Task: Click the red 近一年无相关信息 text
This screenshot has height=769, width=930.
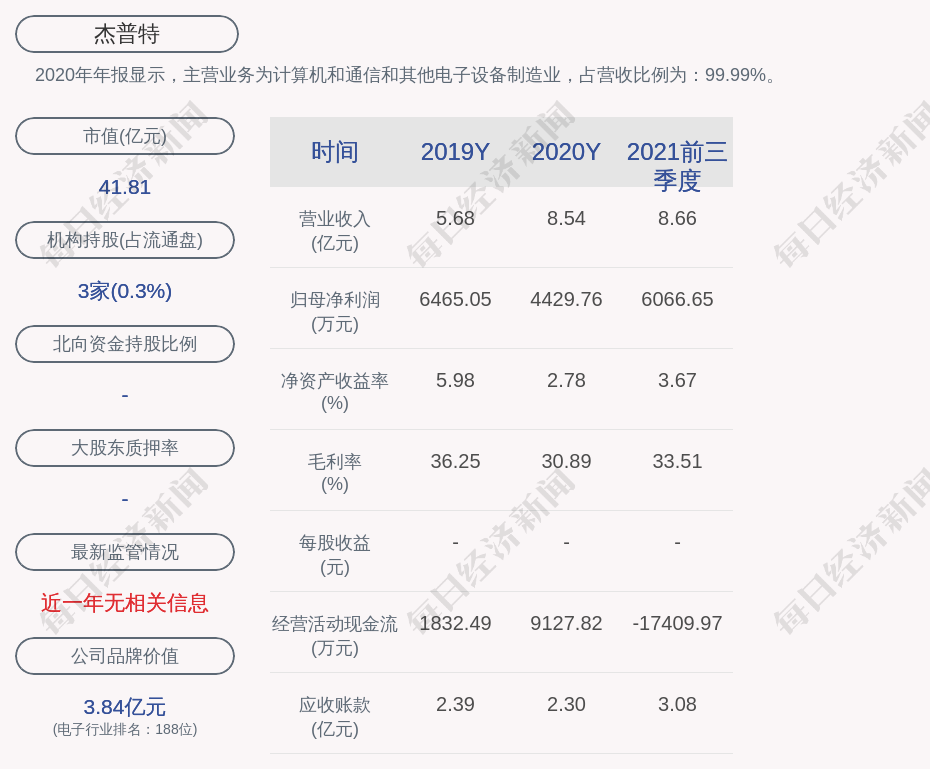Action: tap(125, 603)
